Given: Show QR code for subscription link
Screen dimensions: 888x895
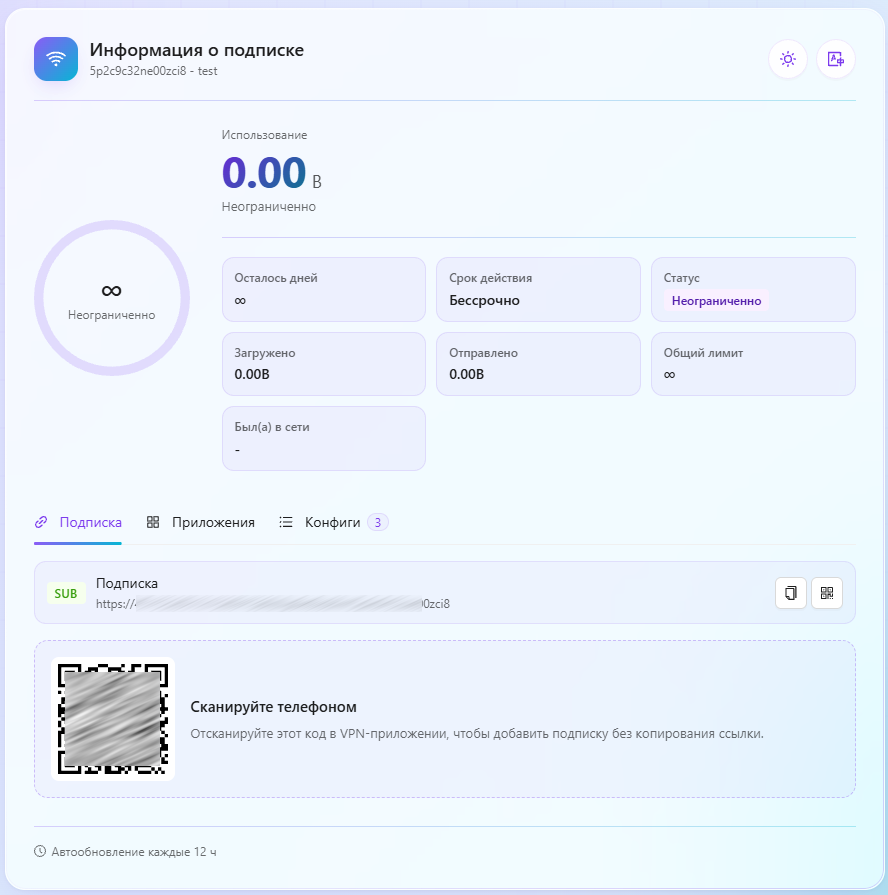Looking at the screenshot, I should click(826, 592).
